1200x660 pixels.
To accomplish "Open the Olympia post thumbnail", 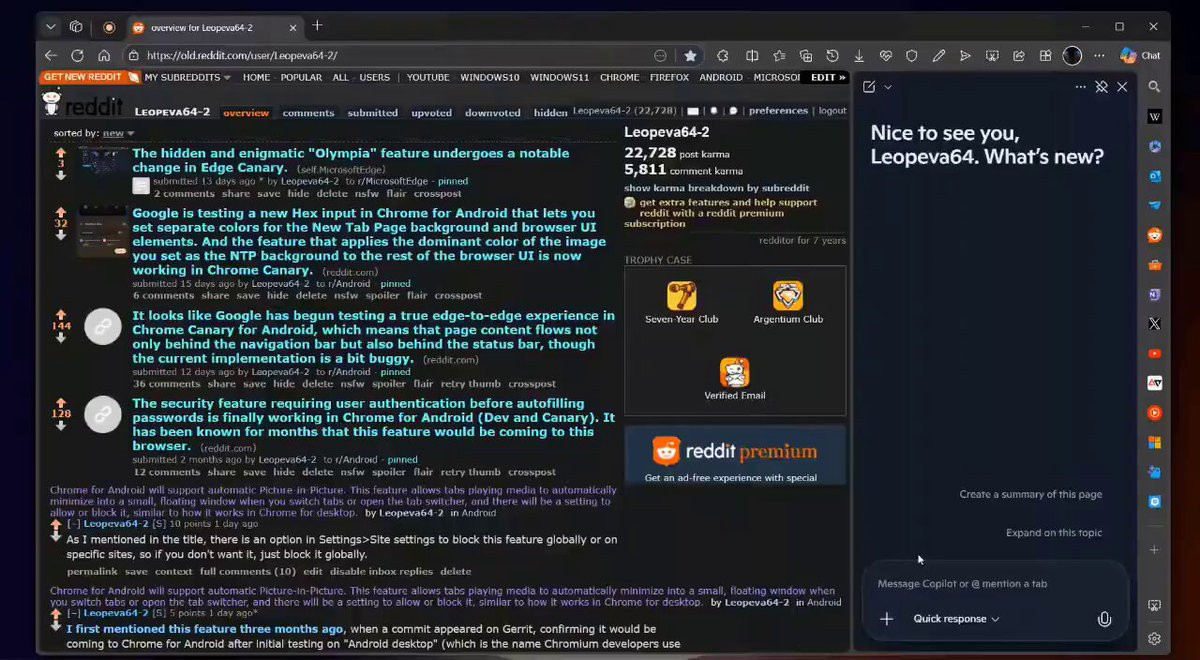I will click(x=103, y=161).
